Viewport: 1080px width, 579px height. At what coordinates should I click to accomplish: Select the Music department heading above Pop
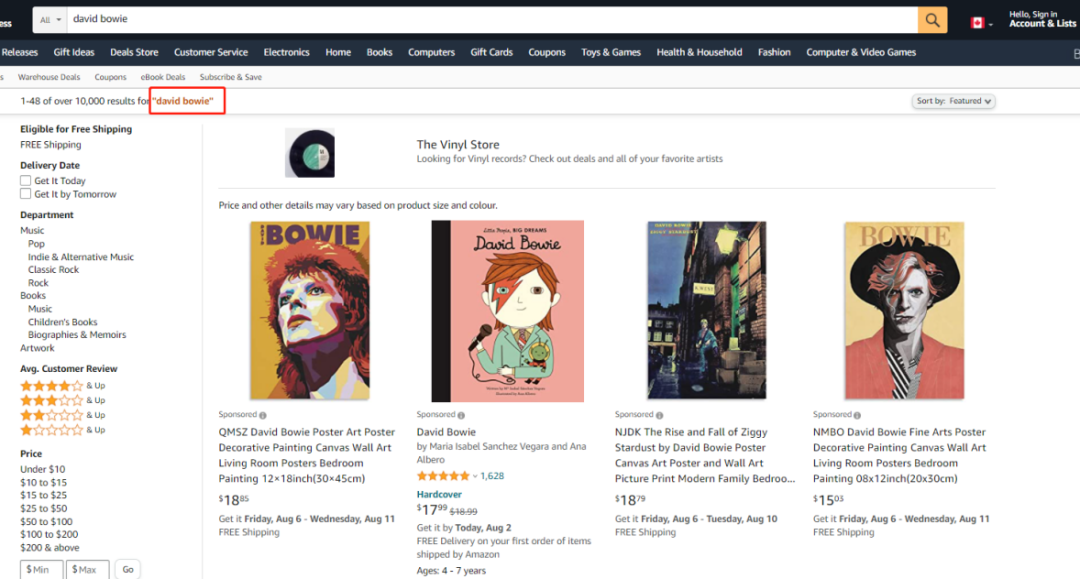click(32, 231)
